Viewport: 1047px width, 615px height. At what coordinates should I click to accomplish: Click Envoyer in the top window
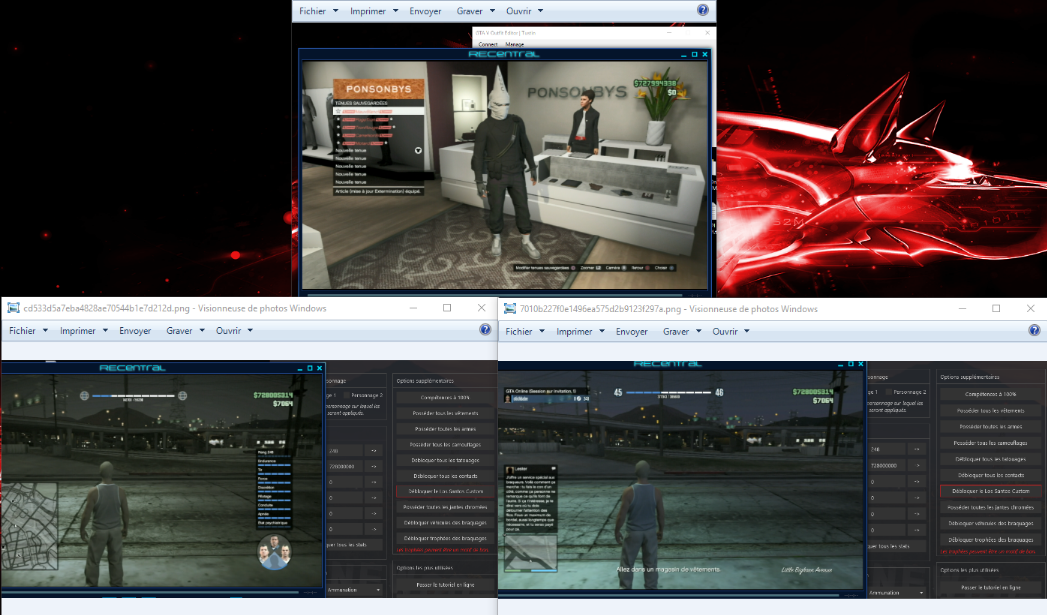(x=425, y=11)
